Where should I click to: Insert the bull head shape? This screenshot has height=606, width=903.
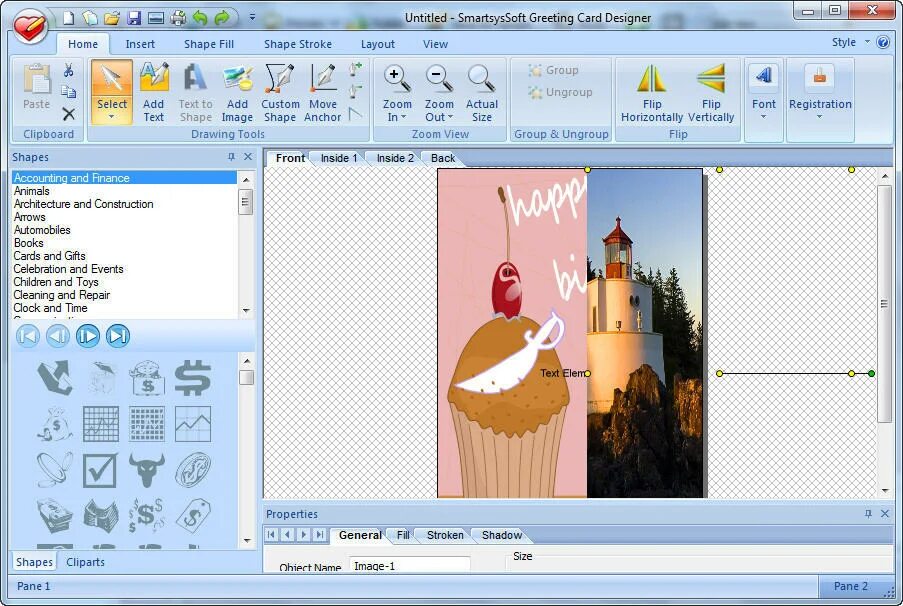(x=146, y=470)
